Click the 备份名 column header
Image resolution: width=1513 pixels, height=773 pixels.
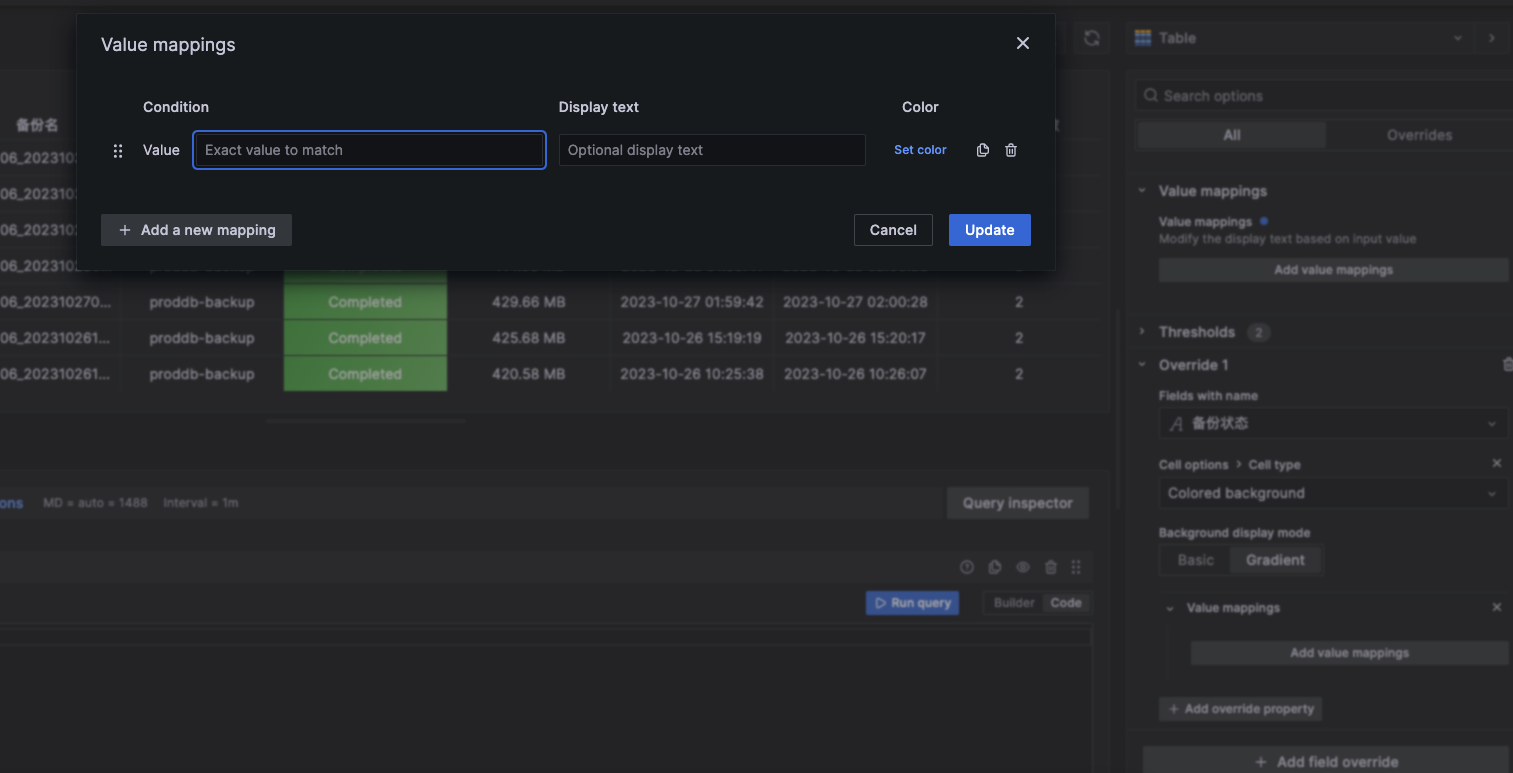click(x=37, y=126)
